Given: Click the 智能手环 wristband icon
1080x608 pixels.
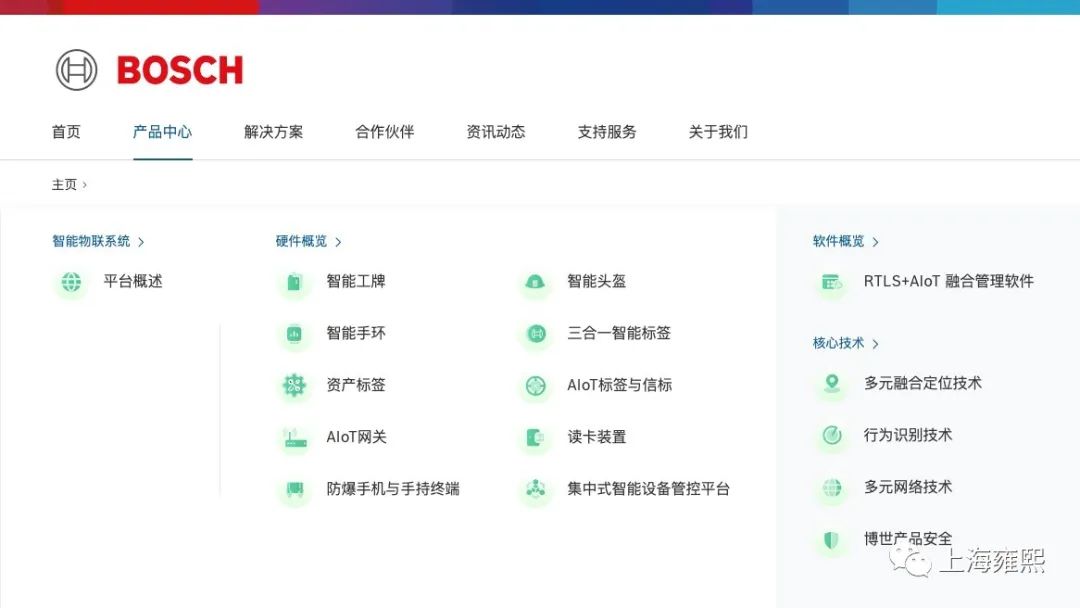Looking at the screenshot, I should click(294, 334).
